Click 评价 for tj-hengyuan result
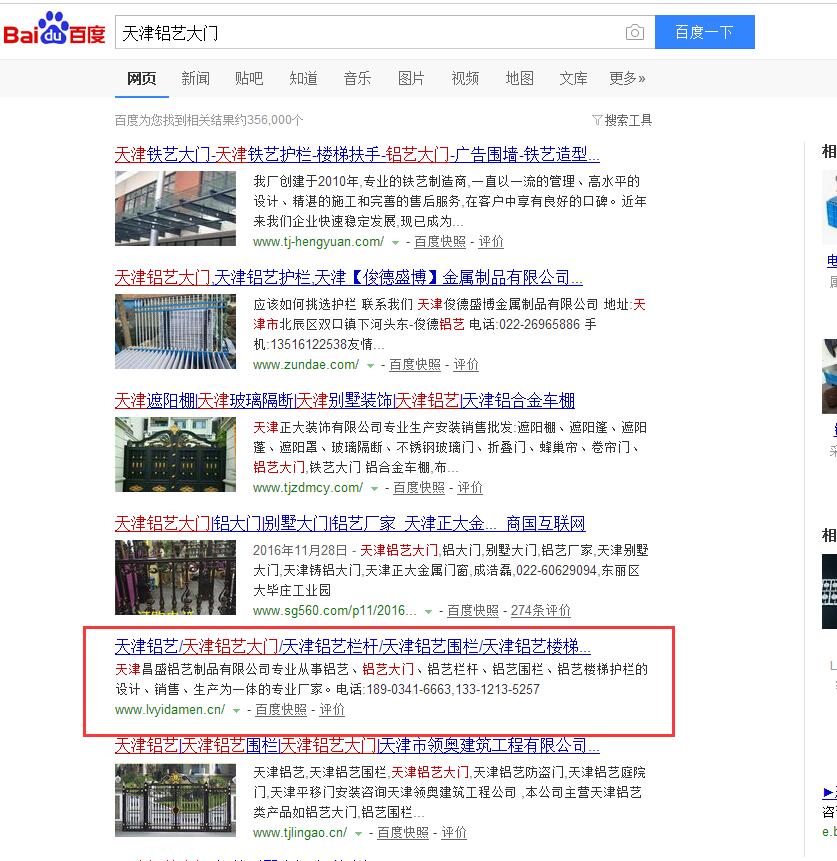The width and height of the screenshot is (837, 861). [490, 242]
